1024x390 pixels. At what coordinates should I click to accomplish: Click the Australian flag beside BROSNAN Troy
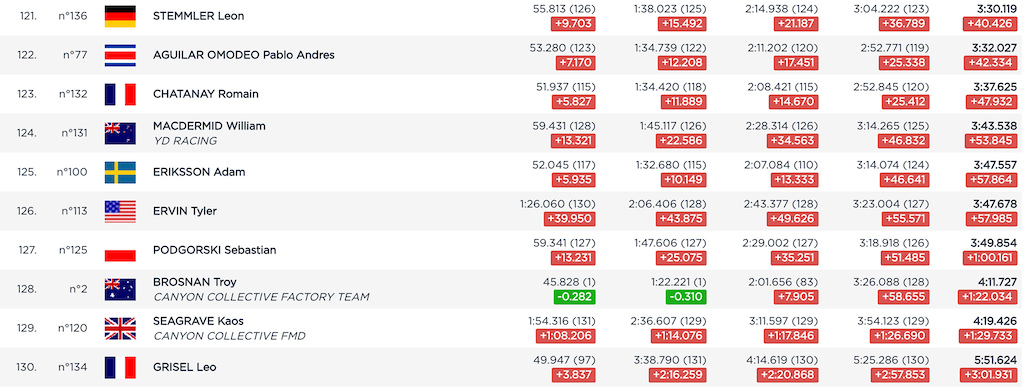(x=120, y=289)
